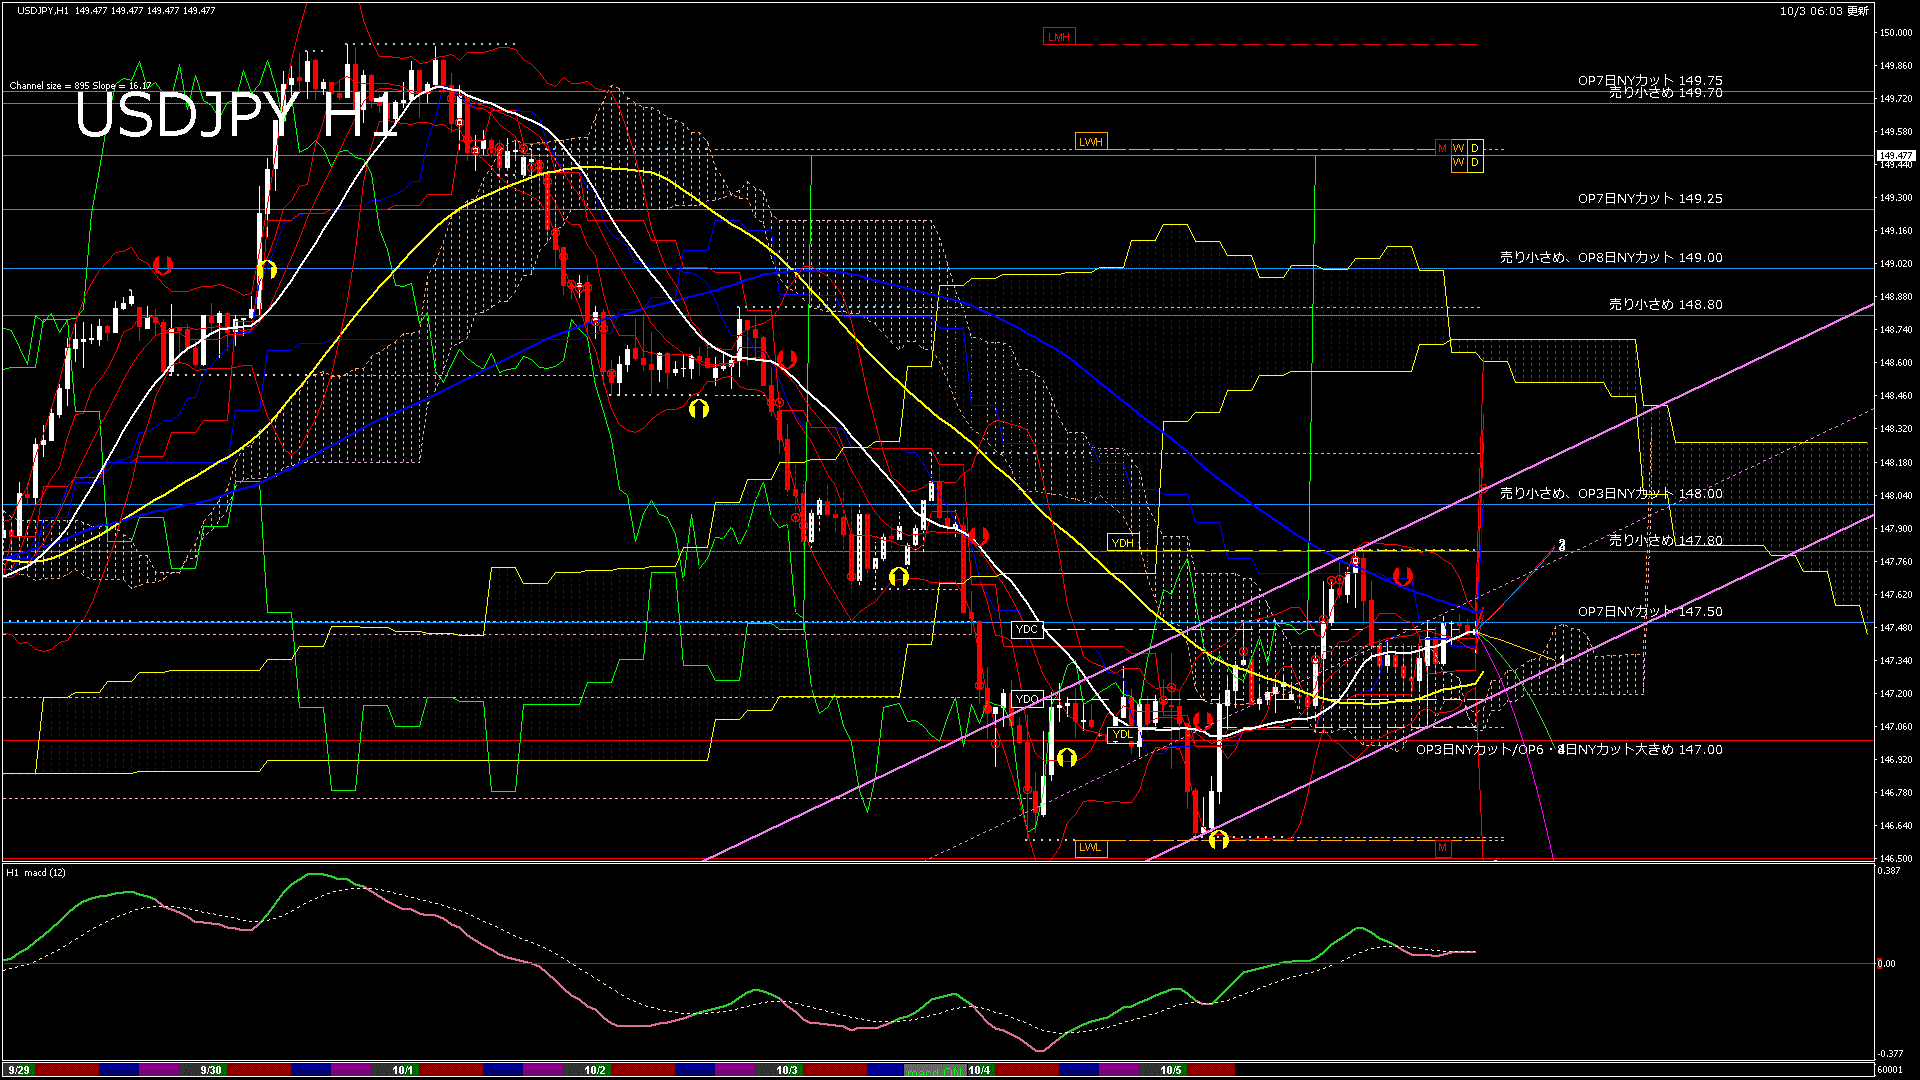The width and height of the screenshot is (1920, 1080).
Task: Click the red down-arrow signal above the YDL label
Action: (x=1201, y=720)
